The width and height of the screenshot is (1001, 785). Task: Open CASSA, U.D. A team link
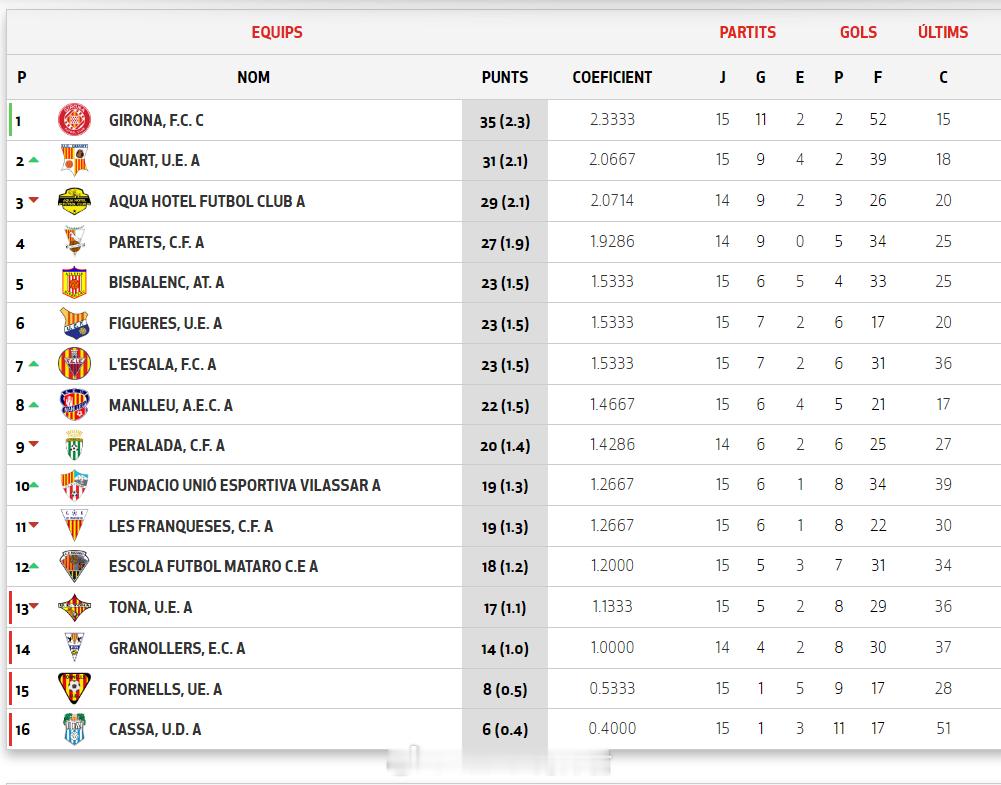[155, 729]
